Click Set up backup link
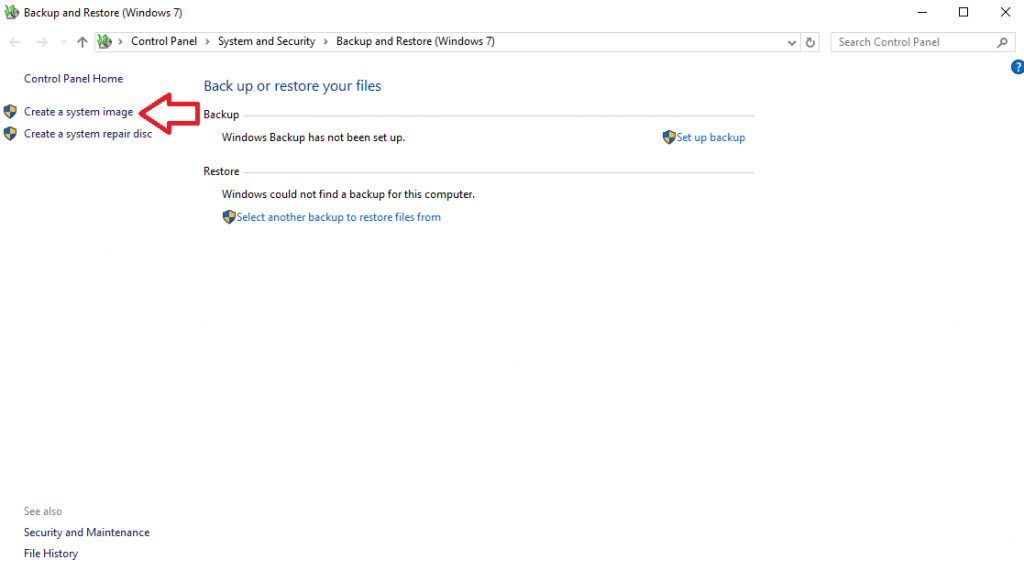 [x=711, y=137]
